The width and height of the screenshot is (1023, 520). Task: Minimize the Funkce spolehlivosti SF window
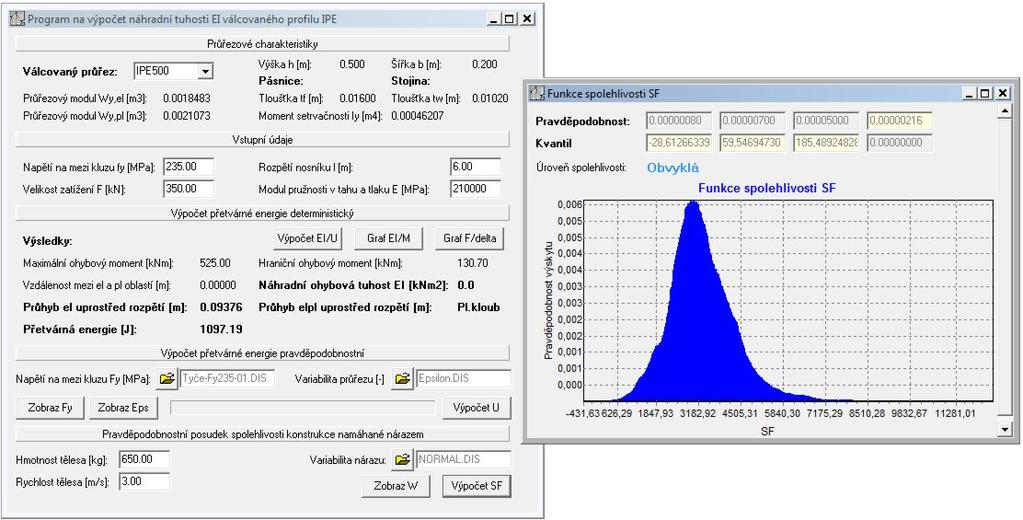pos(970,93)
